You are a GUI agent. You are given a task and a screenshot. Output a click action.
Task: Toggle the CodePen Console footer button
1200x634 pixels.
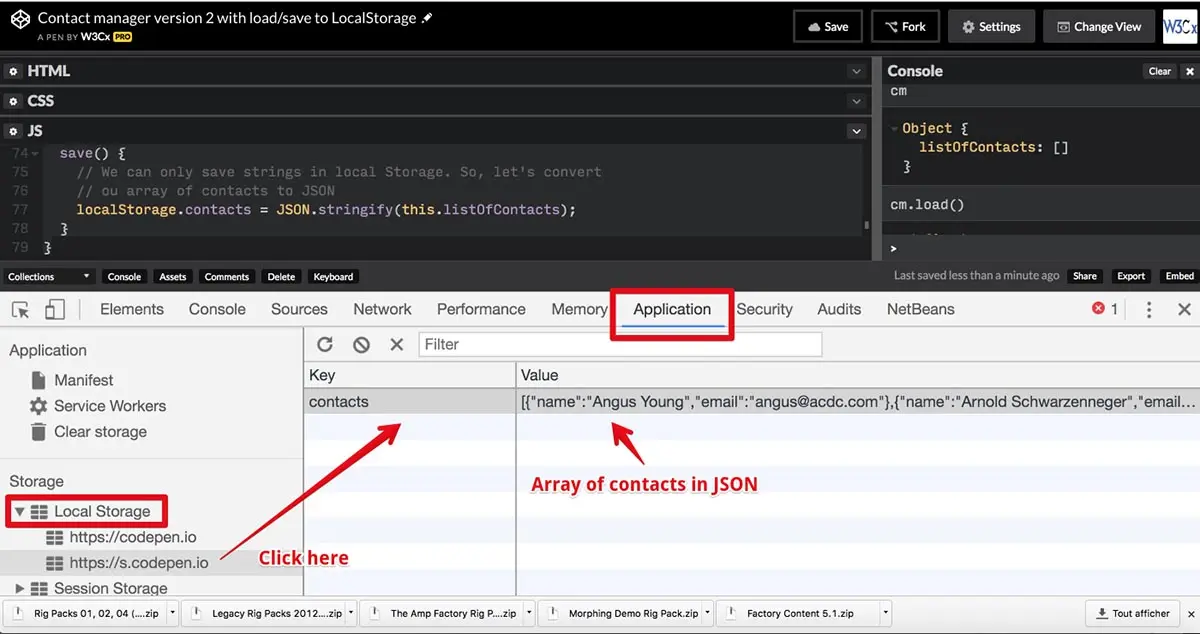pyautogui.click(x=124, y=276)
